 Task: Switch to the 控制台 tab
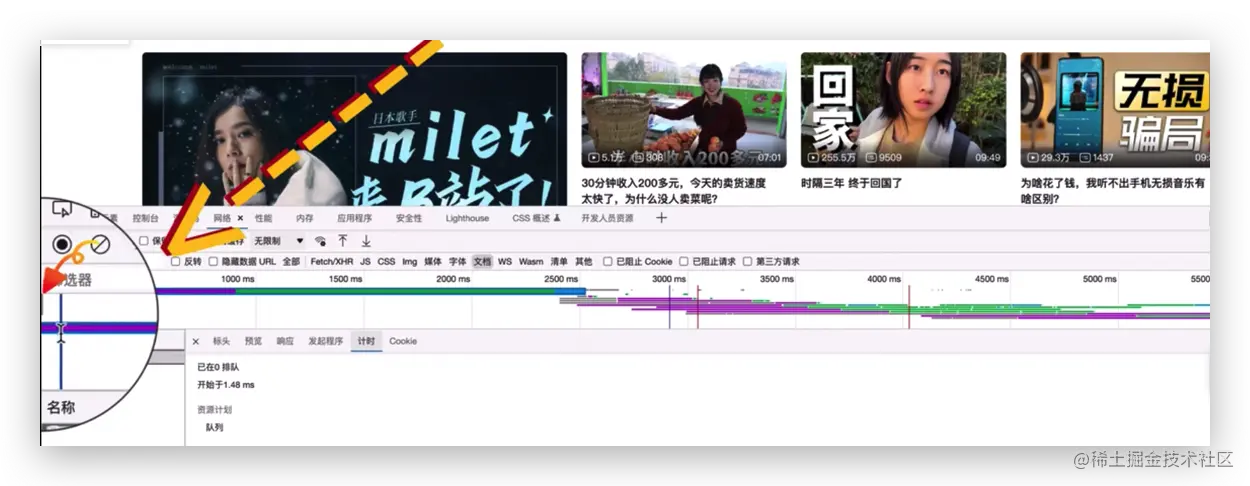145,218
